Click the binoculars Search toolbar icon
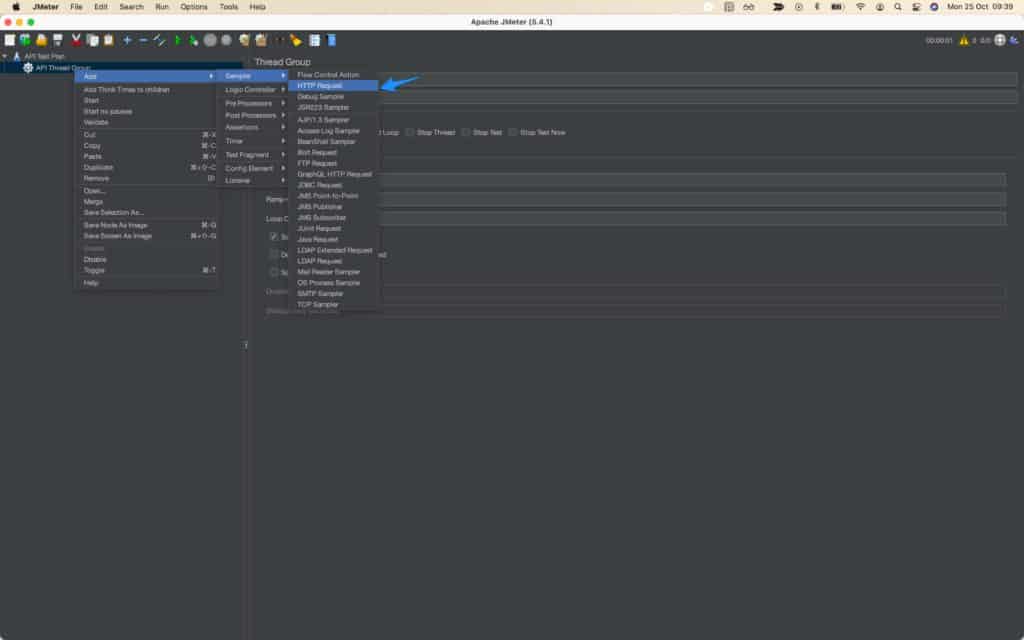Screen dimensions: 1024x640 coord(280,40)
